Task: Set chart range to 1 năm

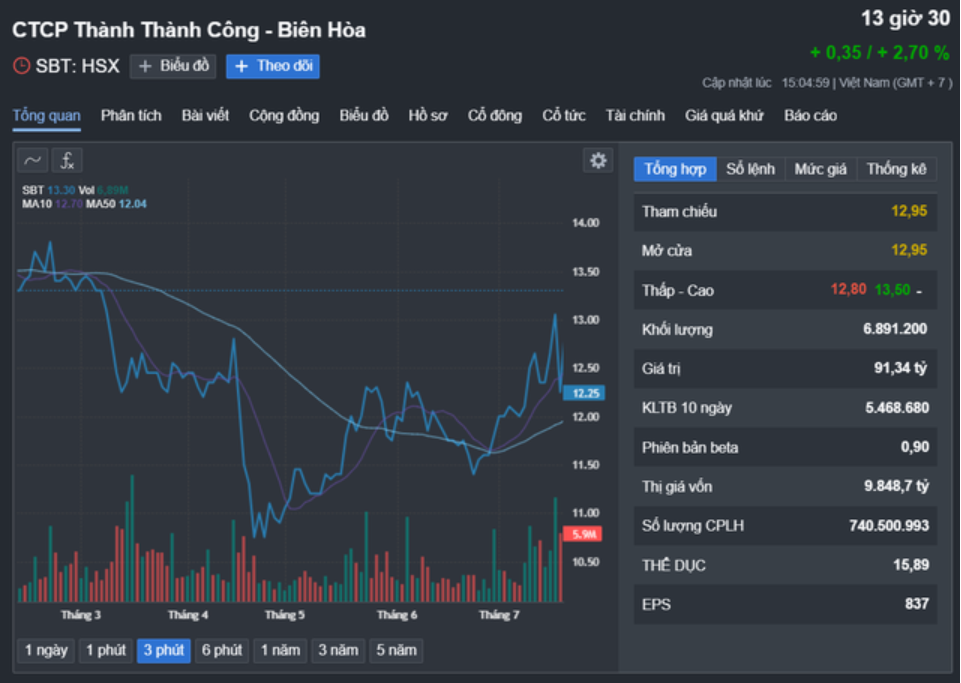Action: coord(280,651)
